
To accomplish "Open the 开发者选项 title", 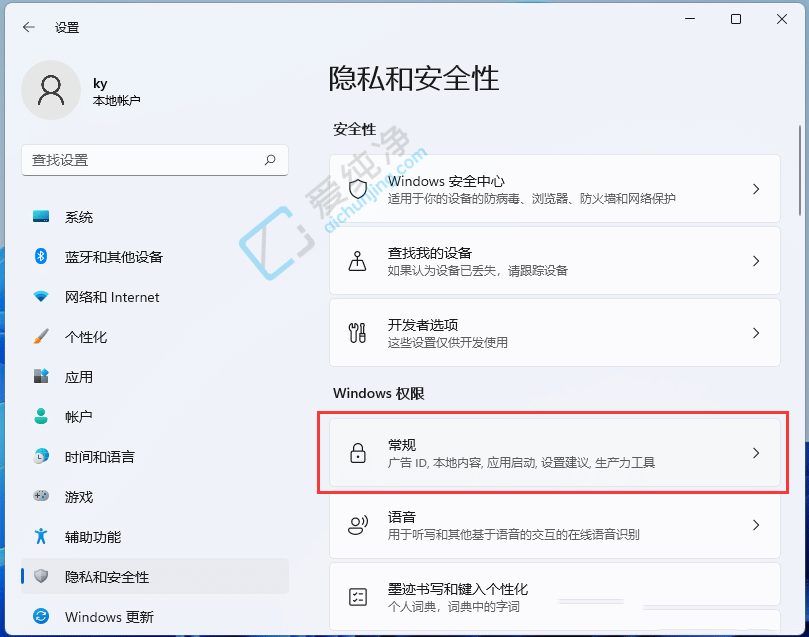I will [423, 325].
